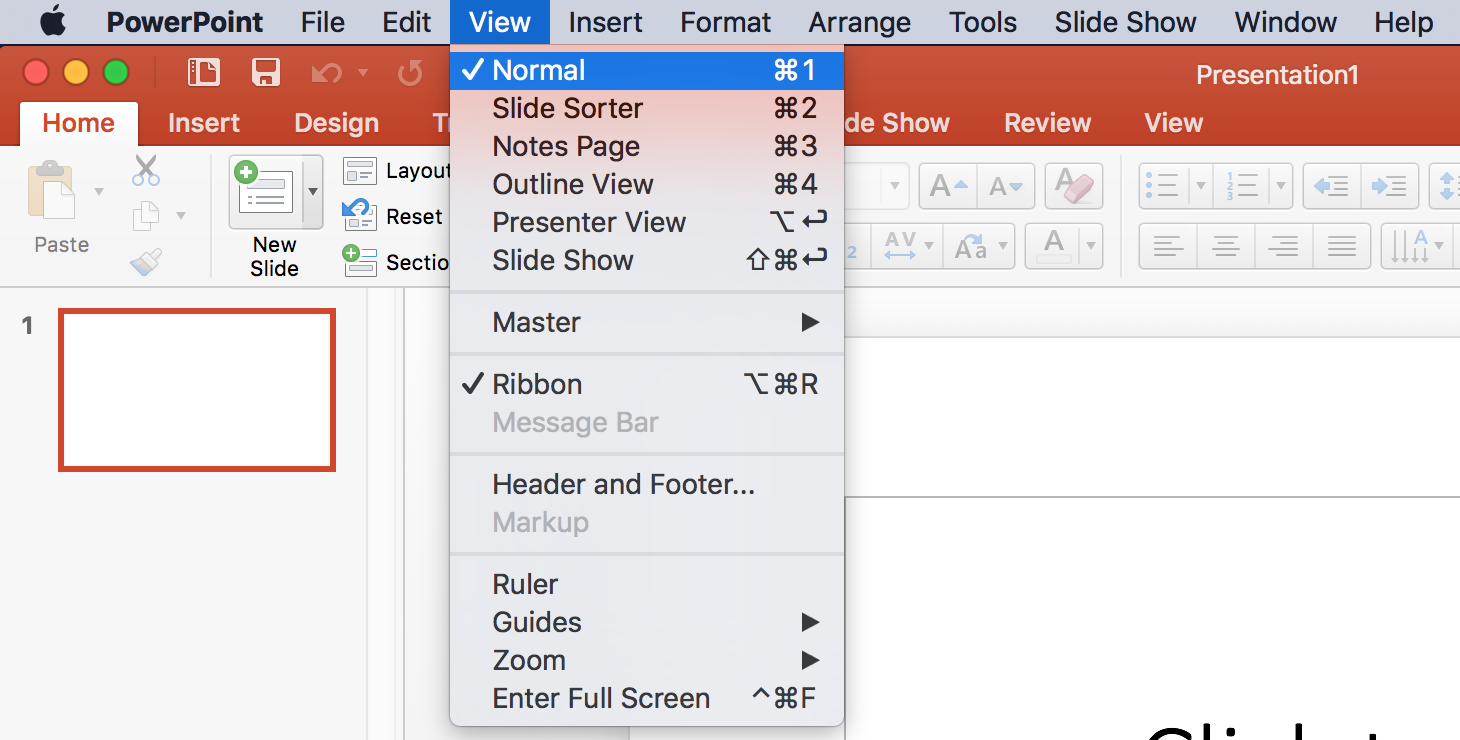The image size is (1460, 740).
Task: Open the Bullets style dropdown arrow
Action: [x=1201, y=186]
